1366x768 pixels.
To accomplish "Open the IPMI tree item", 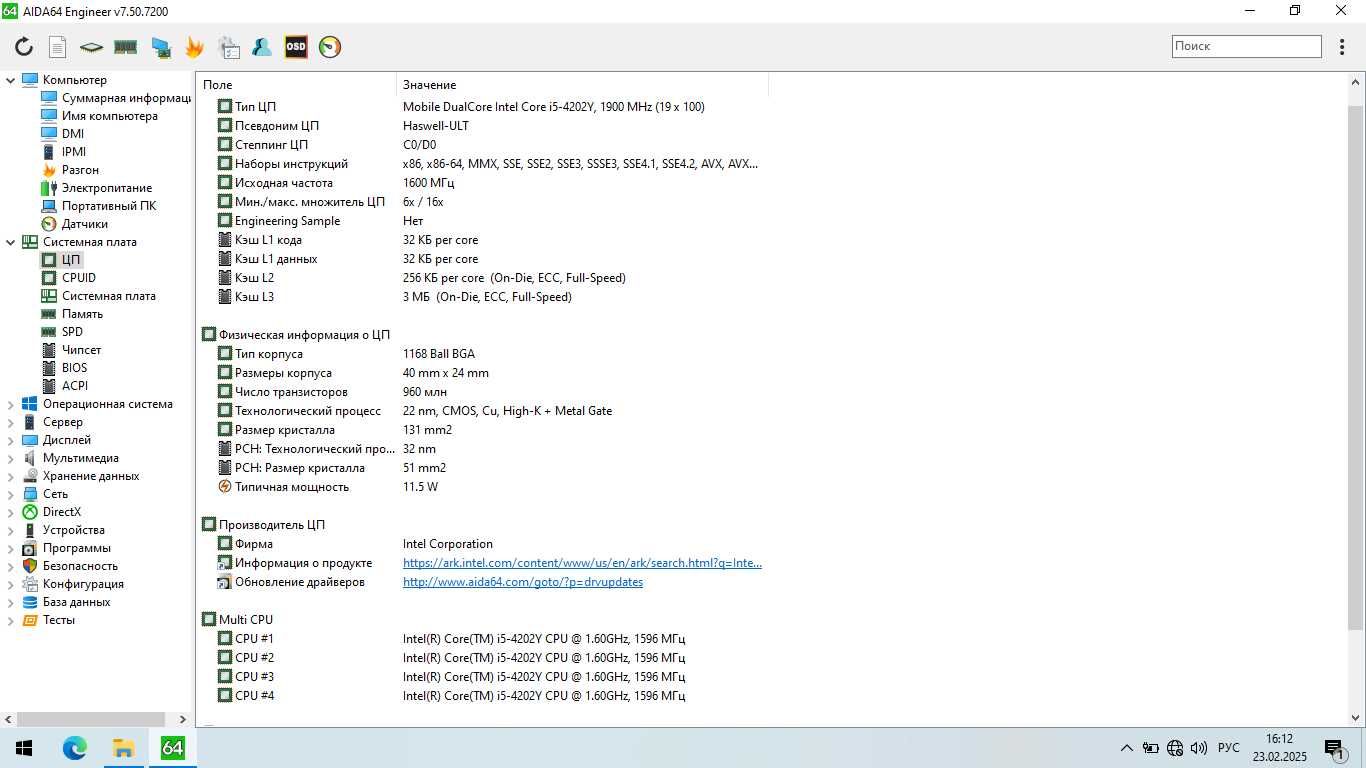I will pyautogui.click(x=63, y=152).
